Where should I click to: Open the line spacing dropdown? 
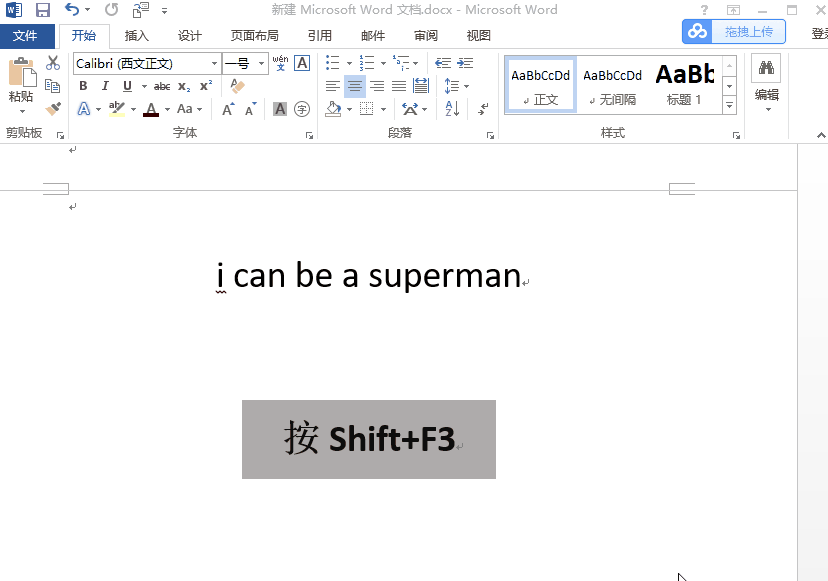click(466, 86)
